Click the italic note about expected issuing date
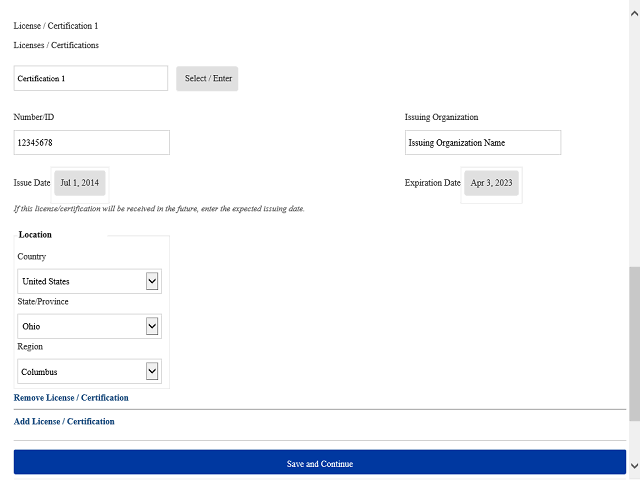 coord(159,209)
